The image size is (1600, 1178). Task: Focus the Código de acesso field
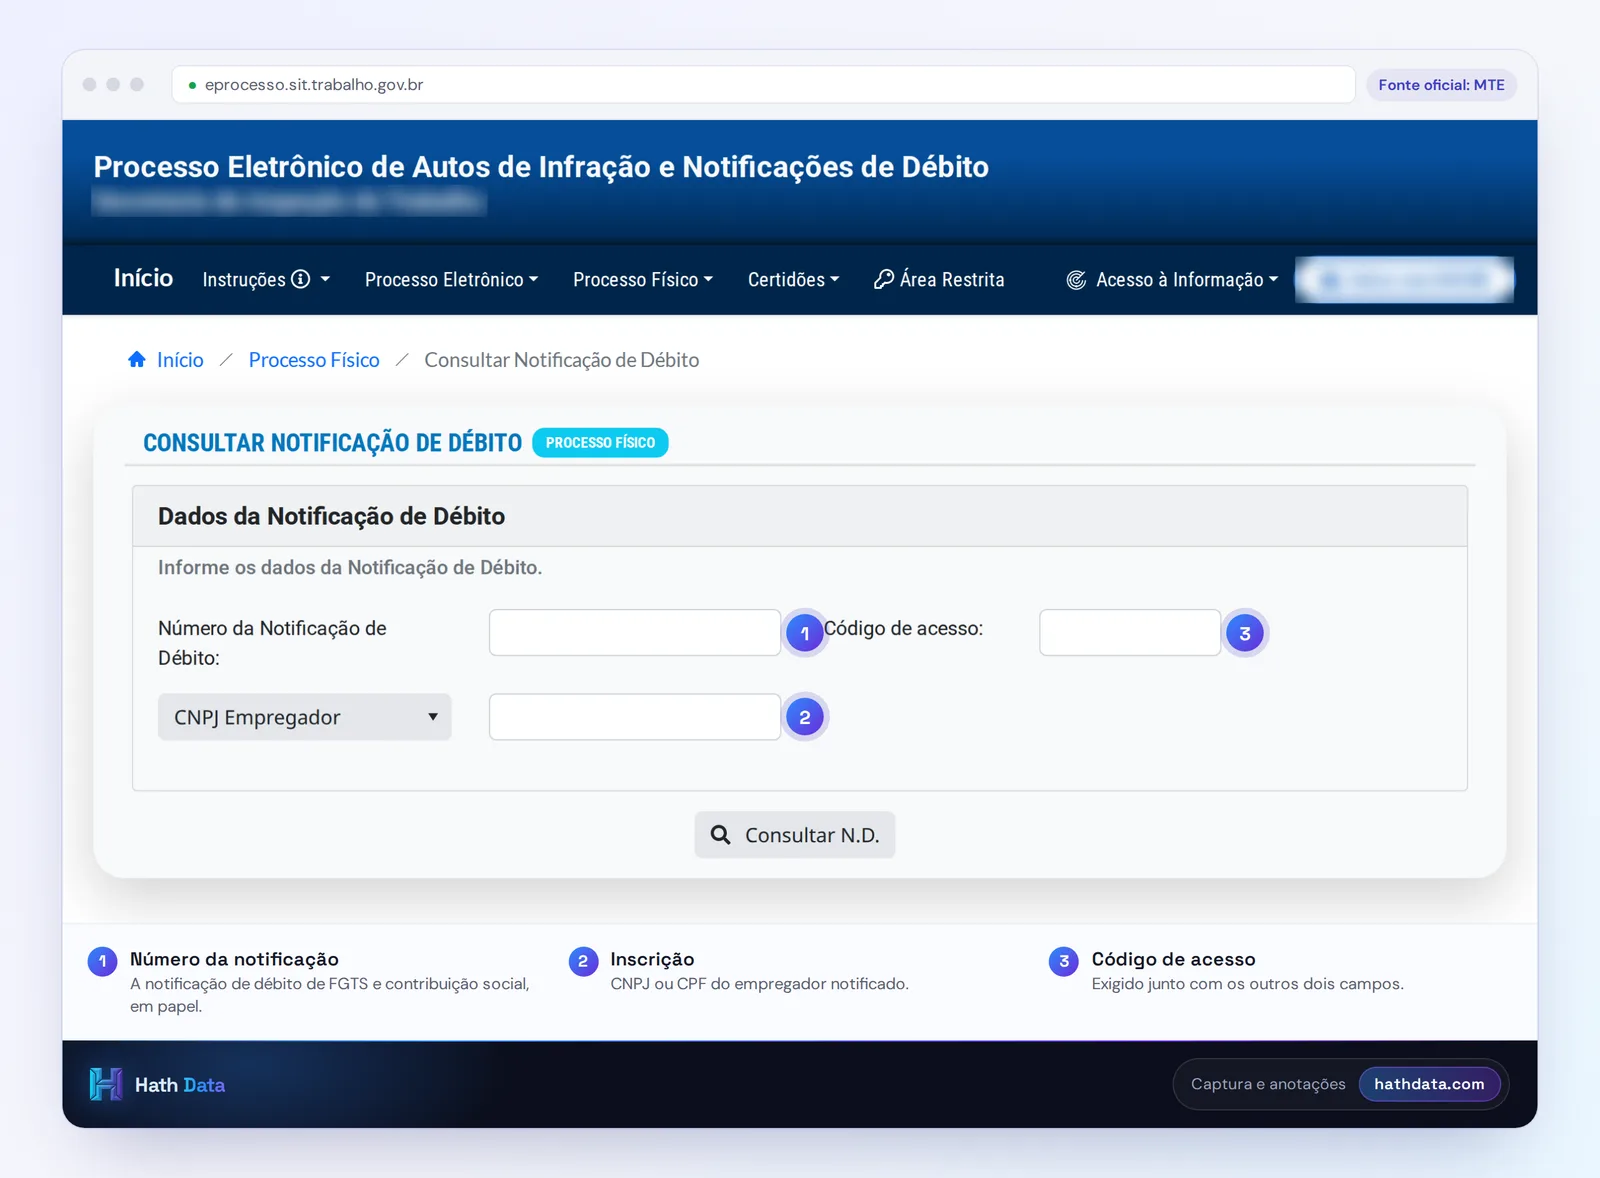tap(1130, 632)
